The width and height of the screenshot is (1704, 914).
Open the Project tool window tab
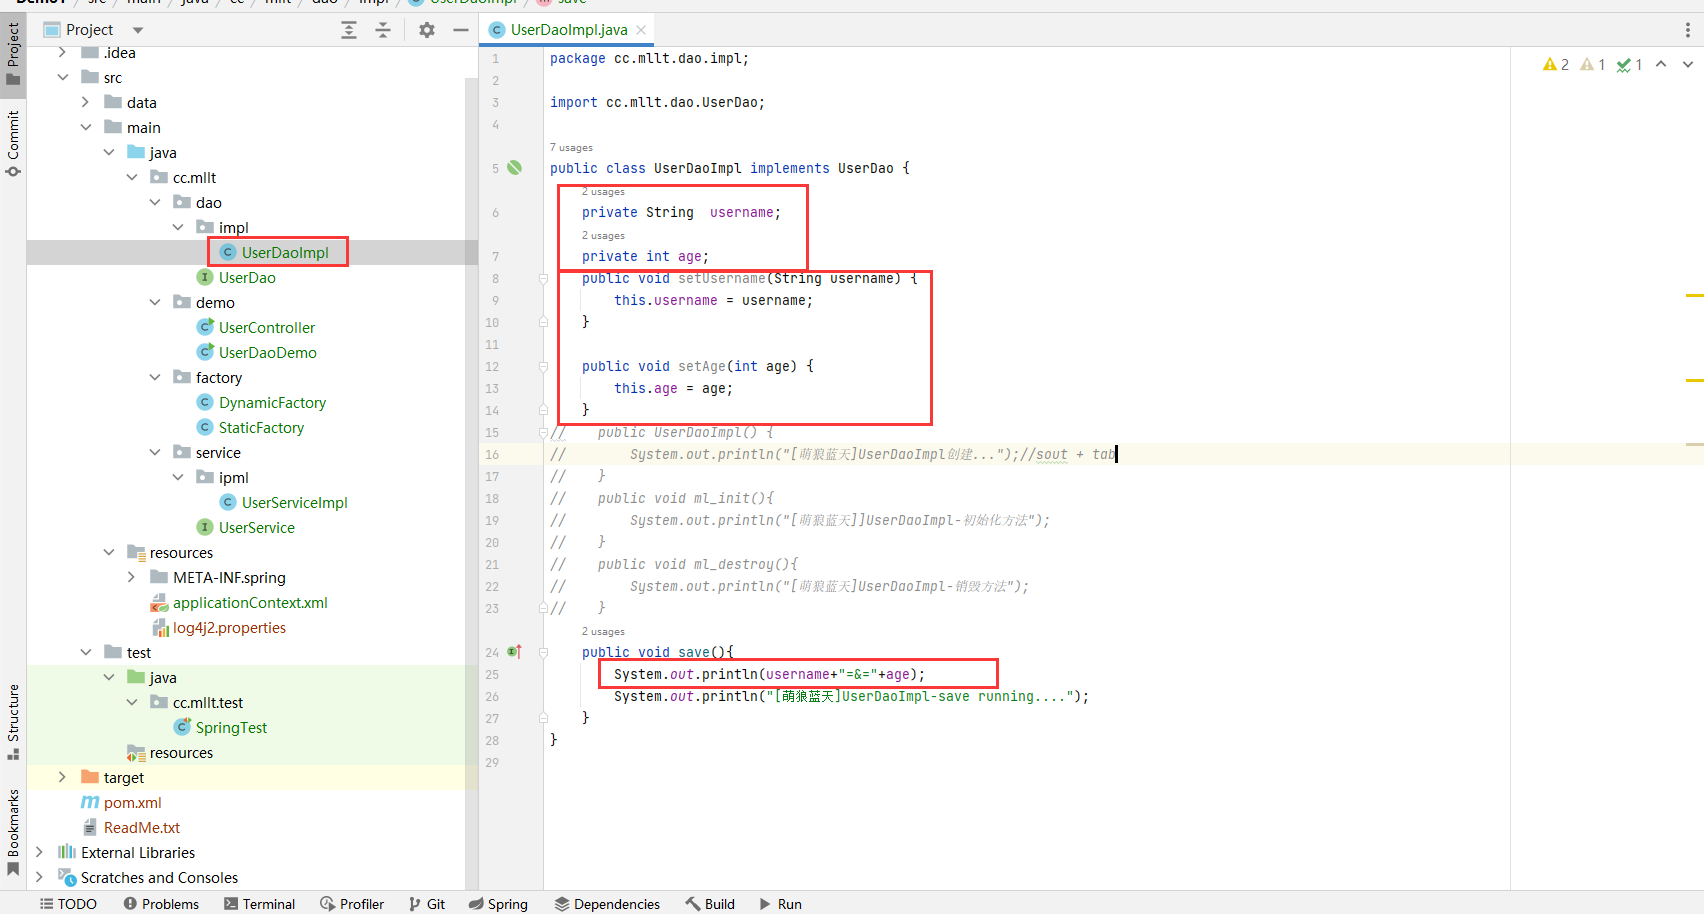[13, 55]
